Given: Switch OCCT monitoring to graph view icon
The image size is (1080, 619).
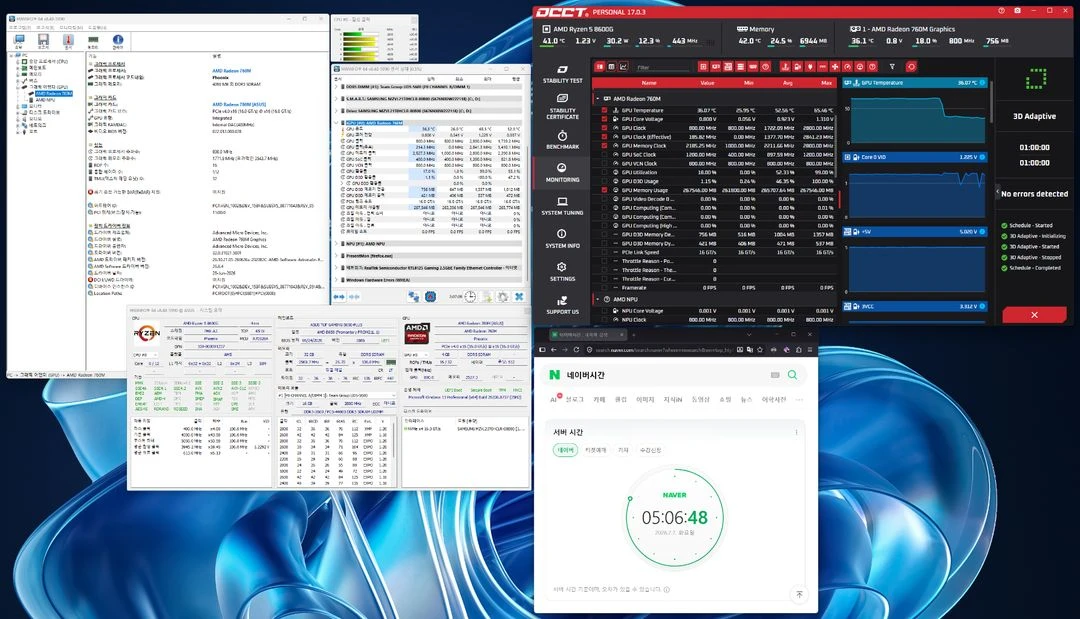Looking at the screenshot, I should point(623,67).
